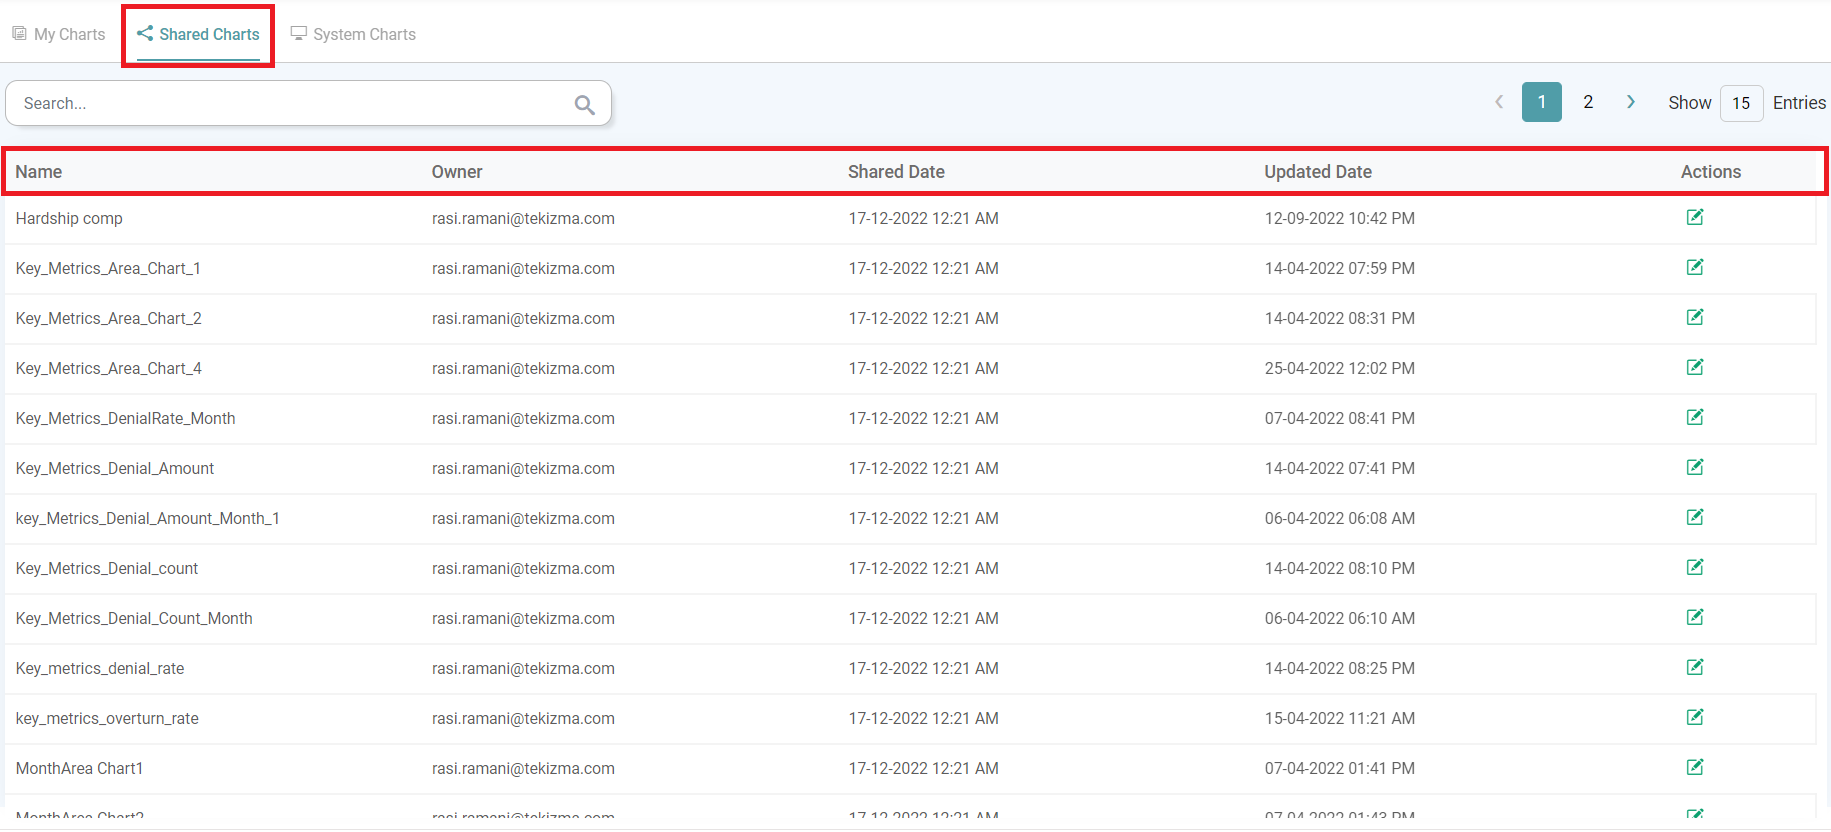Select page 1 in pagination
Viewport: 1831px width, 832px height.
[x=1541, y=102]
